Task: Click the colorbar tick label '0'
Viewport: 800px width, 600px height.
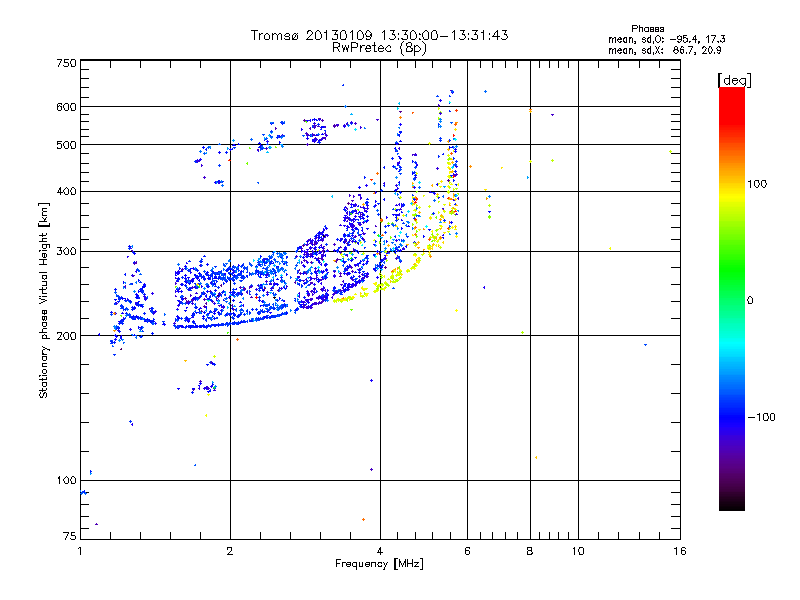Action: (750, 301)
